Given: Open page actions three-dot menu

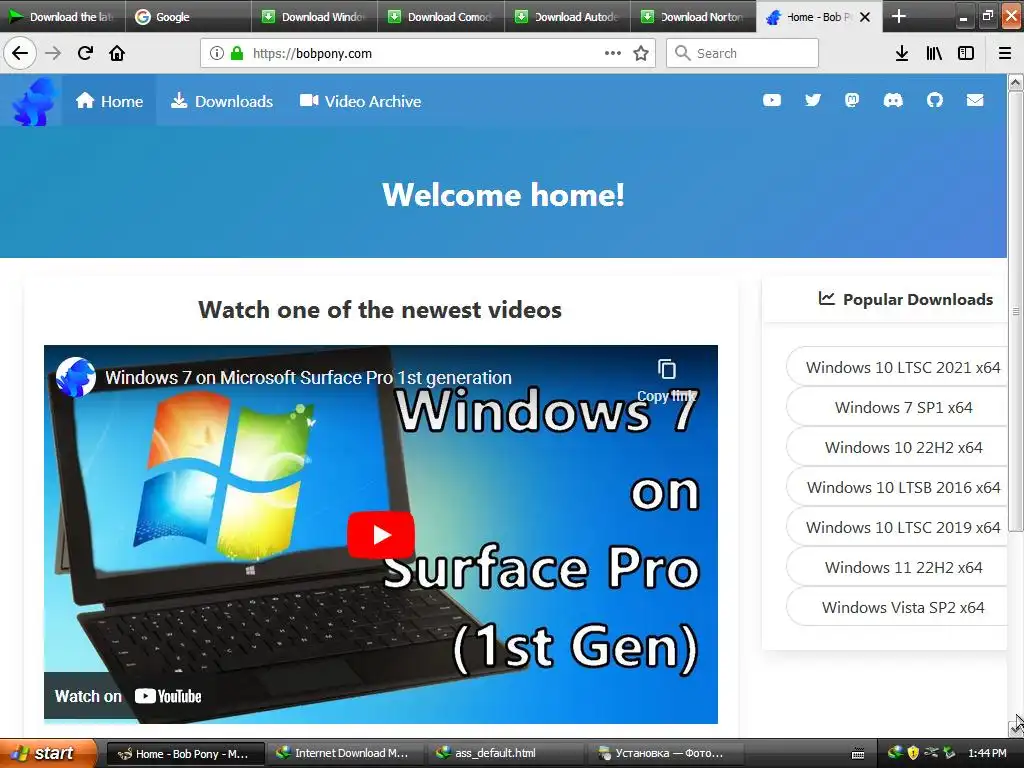Looking at the screenshot, I should (x=613, y=53).
